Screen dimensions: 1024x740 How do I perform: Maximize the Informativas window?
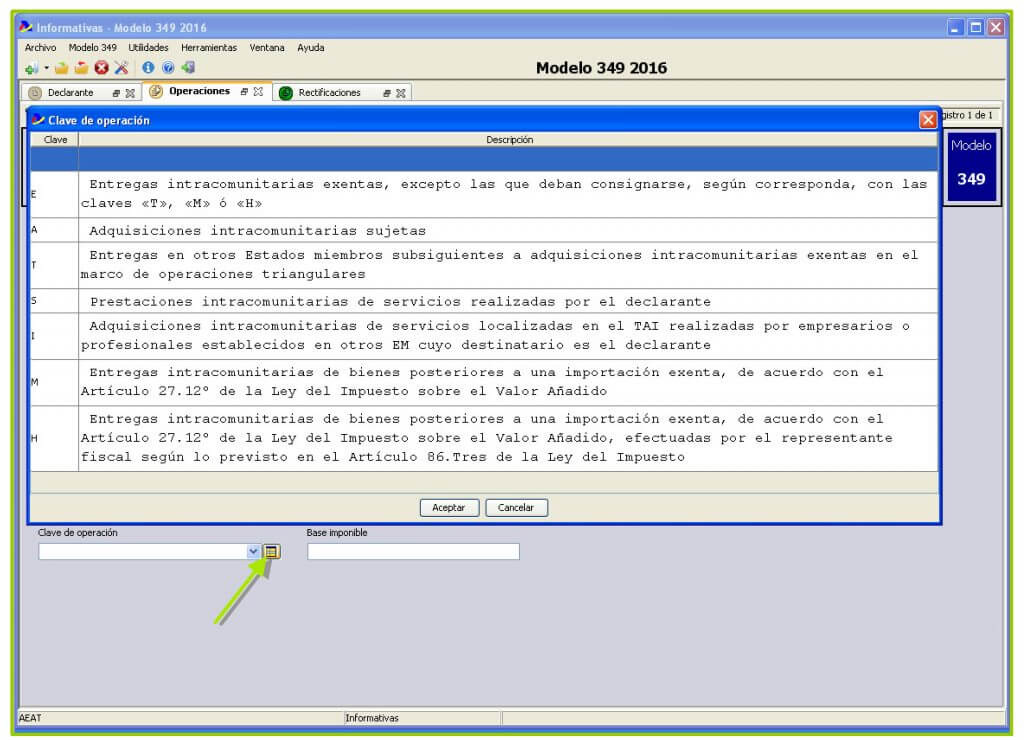click(975, 27)
